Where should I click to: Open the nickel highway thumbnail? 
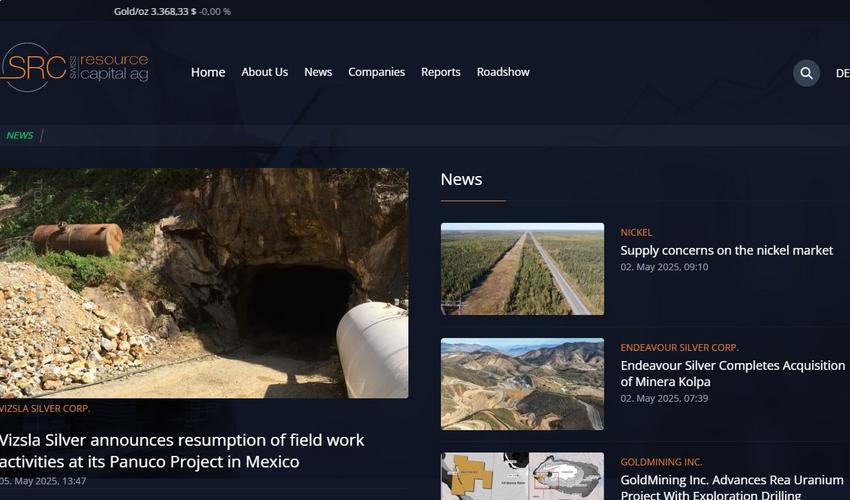[522, 269]
